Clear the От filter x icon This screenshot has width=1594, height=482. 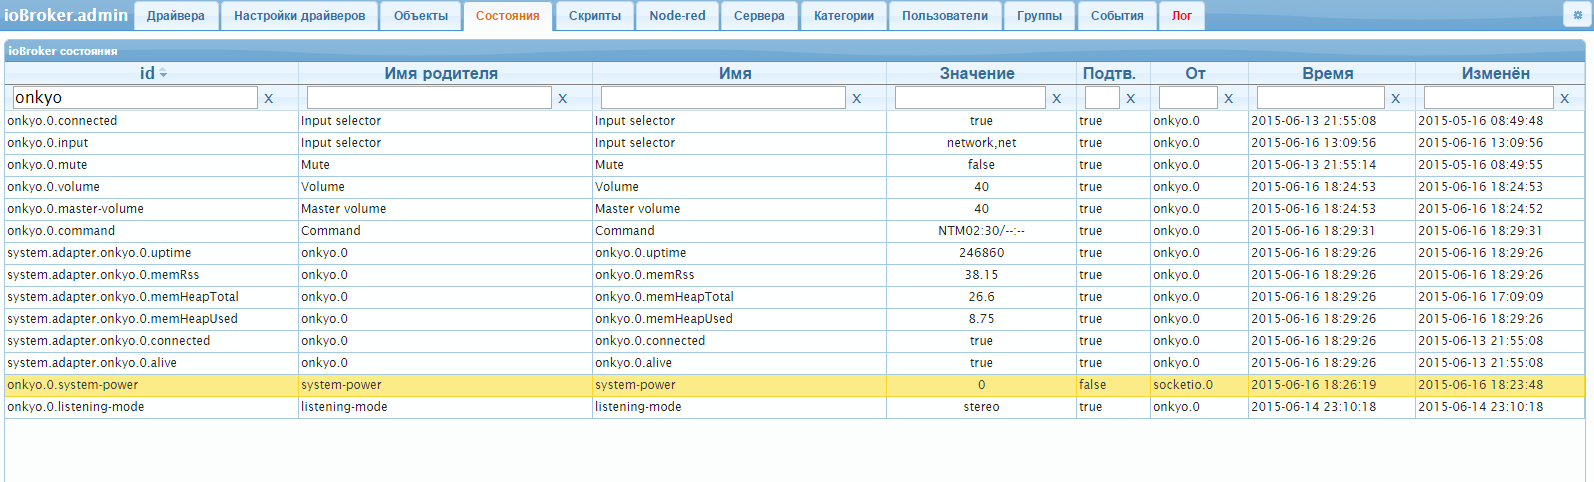tap(1228, 98)
